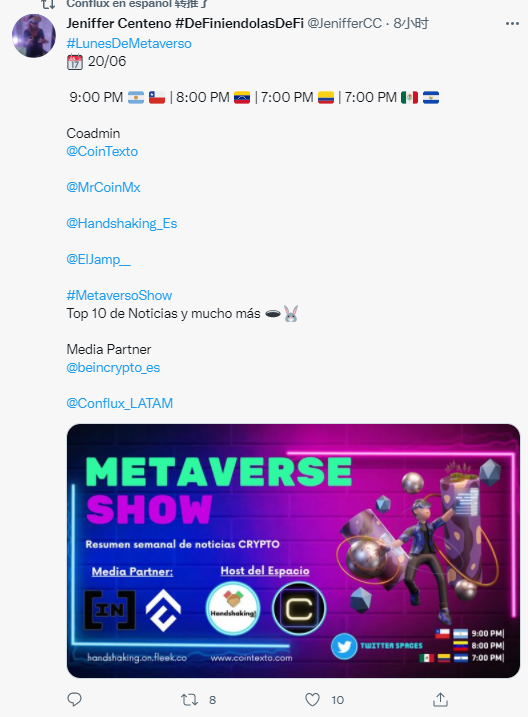This screenshot has width=528, height=717.
Task: Click the retweeted-by icon at top
Action: point(48,4)
